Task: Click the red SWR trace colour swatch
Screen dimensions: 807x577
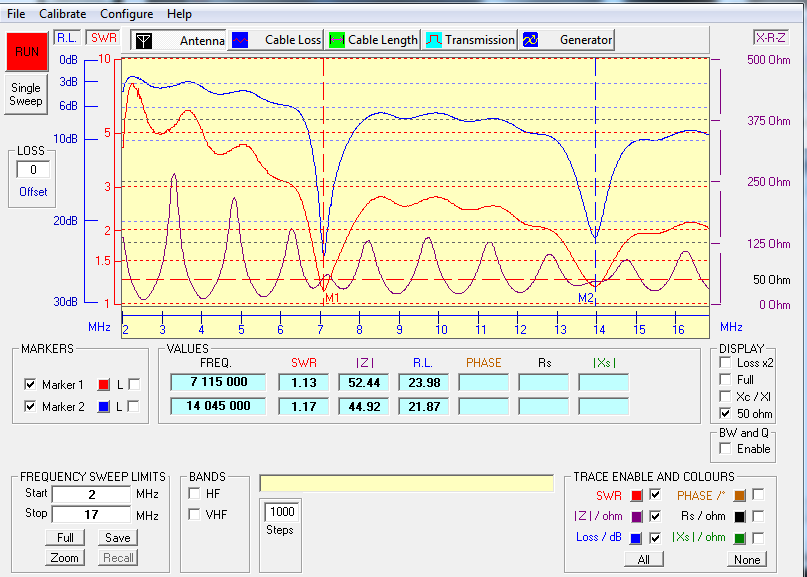Action: coord(636,495)
